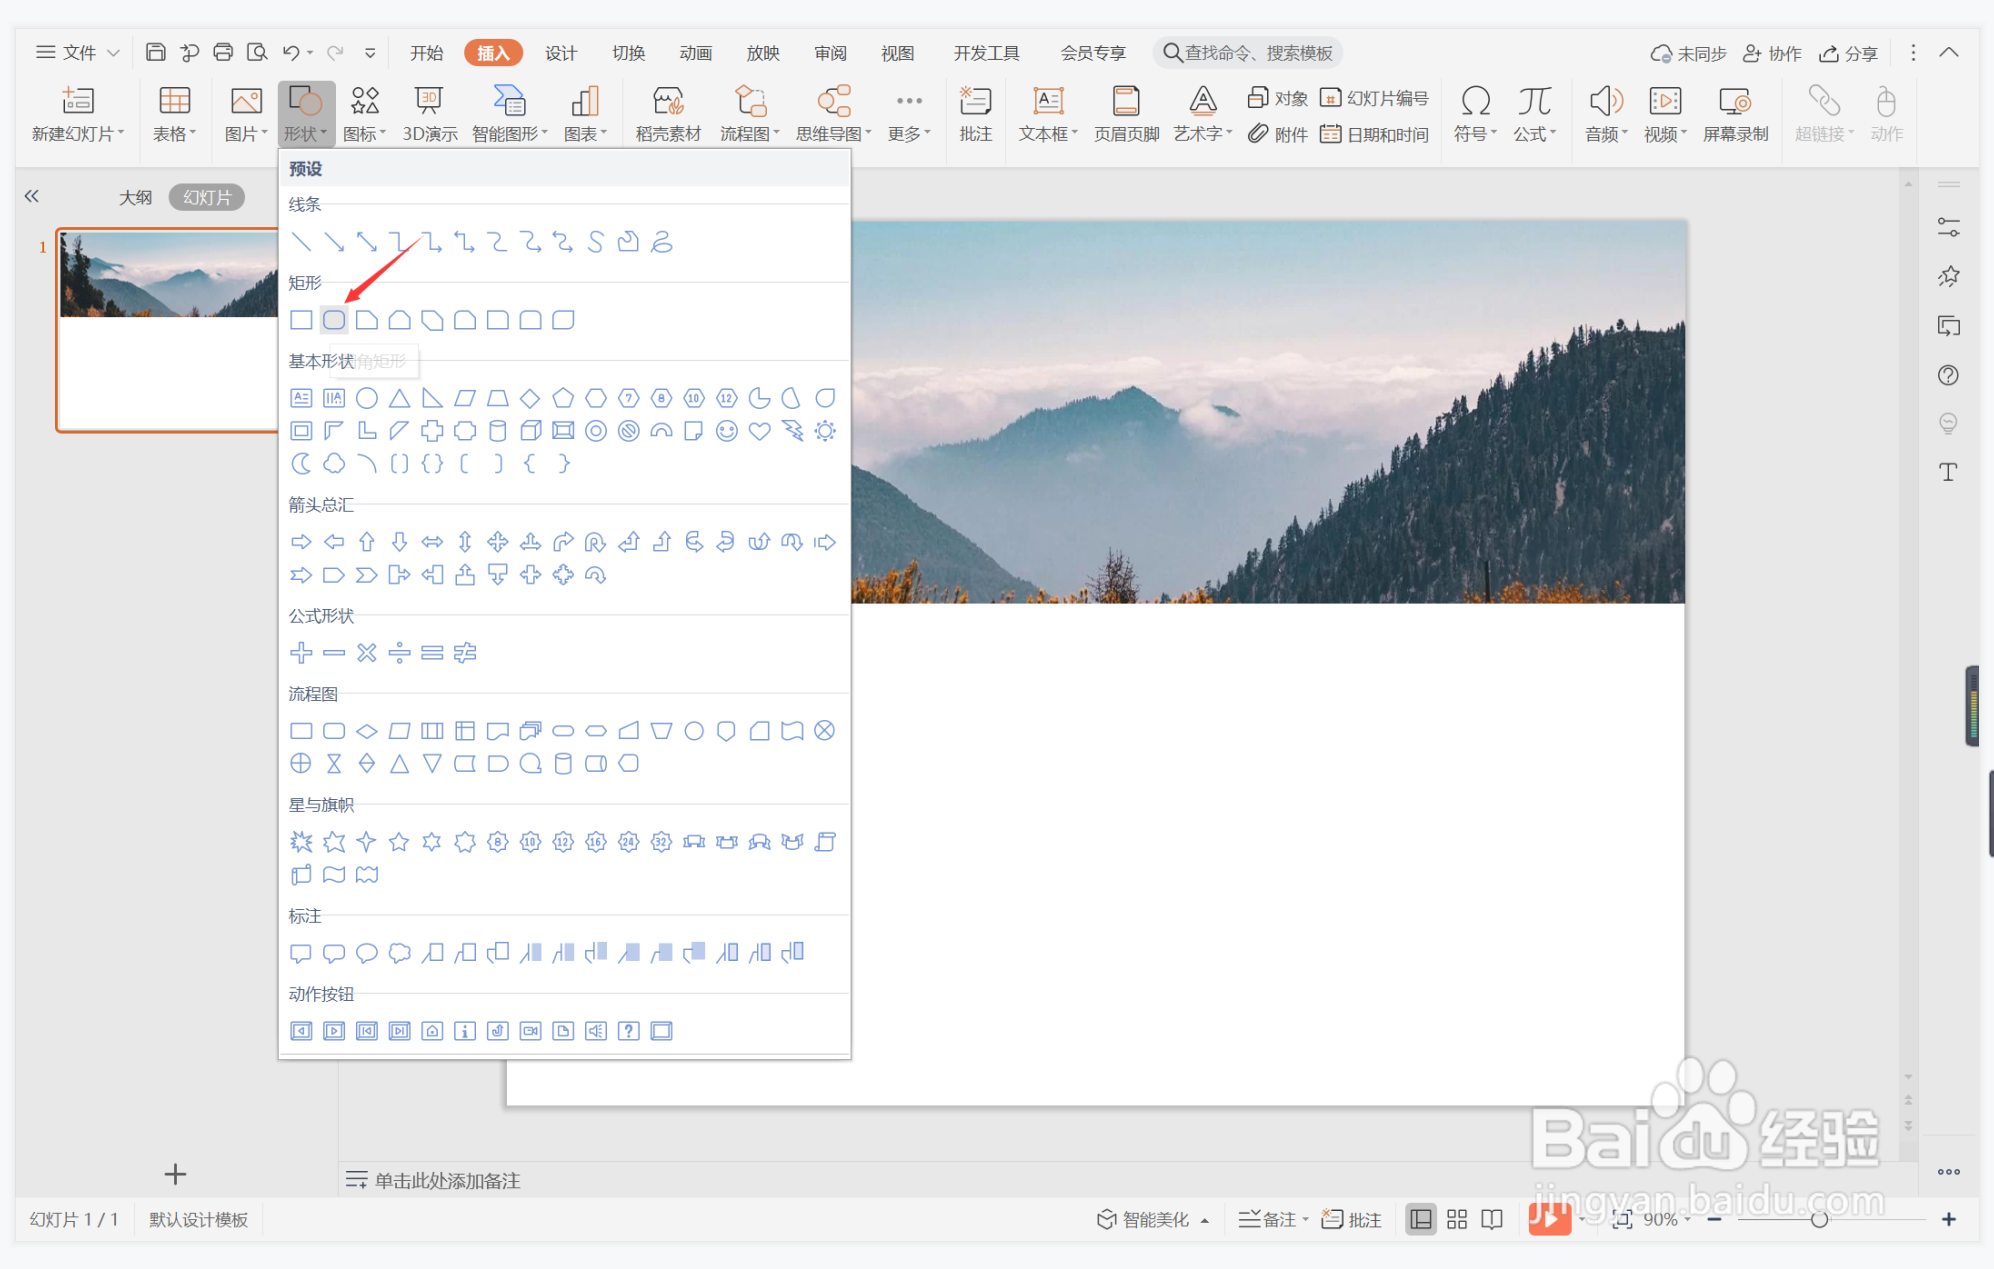Screen dimensions: 1994x1269
Task: Open the 动画 animation tab
Action: tap(696, 53)
